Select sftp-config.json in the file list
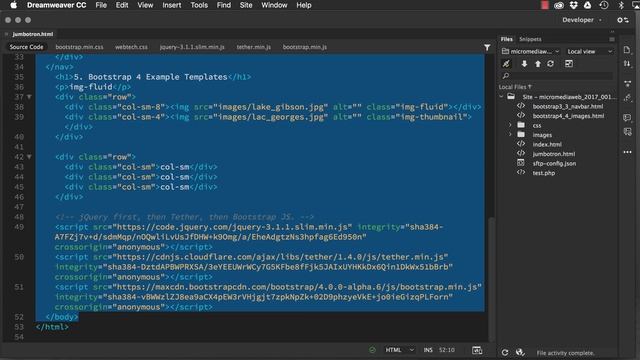 pos(554,163)
